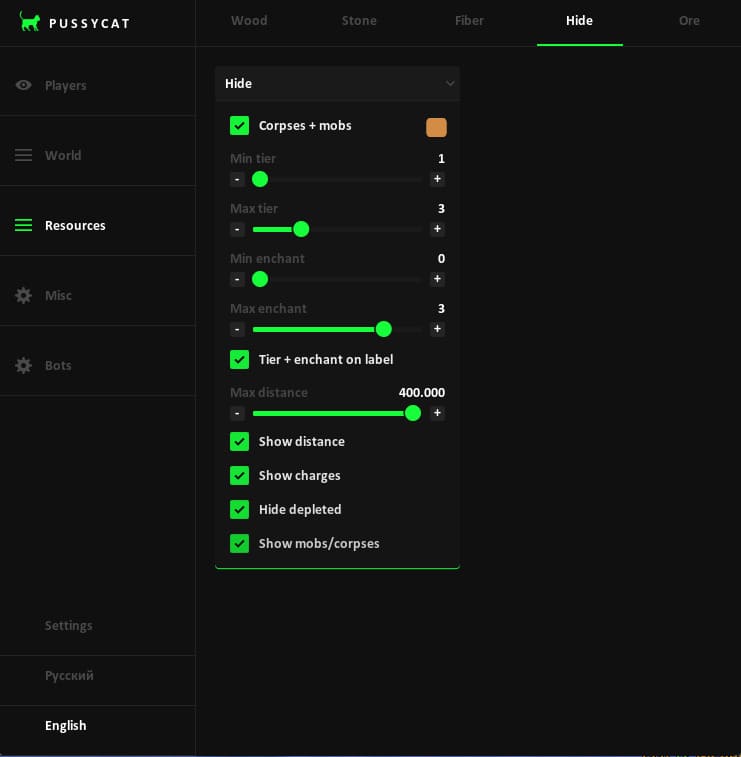Click the green Pussycat cat logo
This screenshot has height=757, width=741.
click(29, 22)
